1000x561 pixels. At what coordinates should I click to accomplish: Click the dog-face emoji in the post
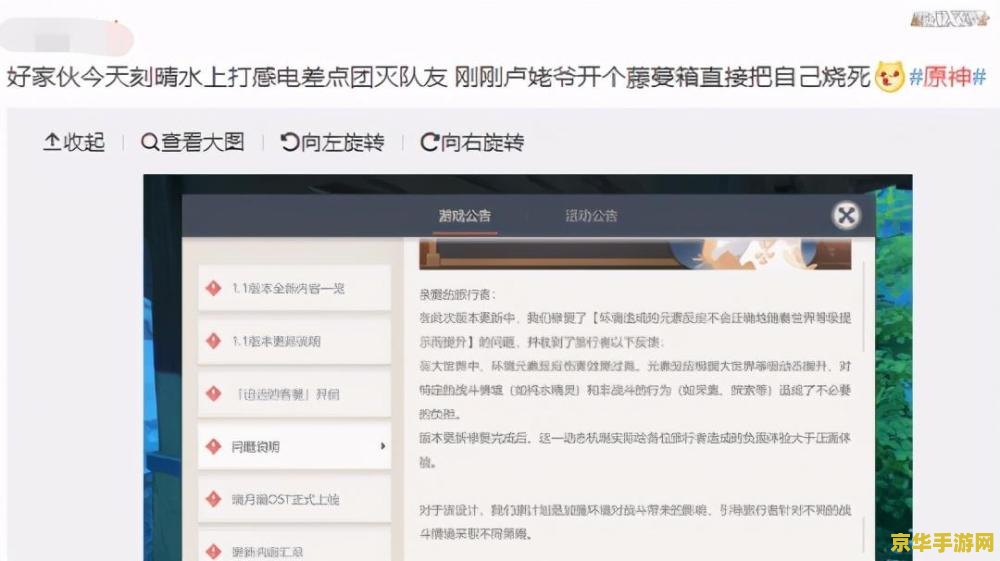pos(890,76)
